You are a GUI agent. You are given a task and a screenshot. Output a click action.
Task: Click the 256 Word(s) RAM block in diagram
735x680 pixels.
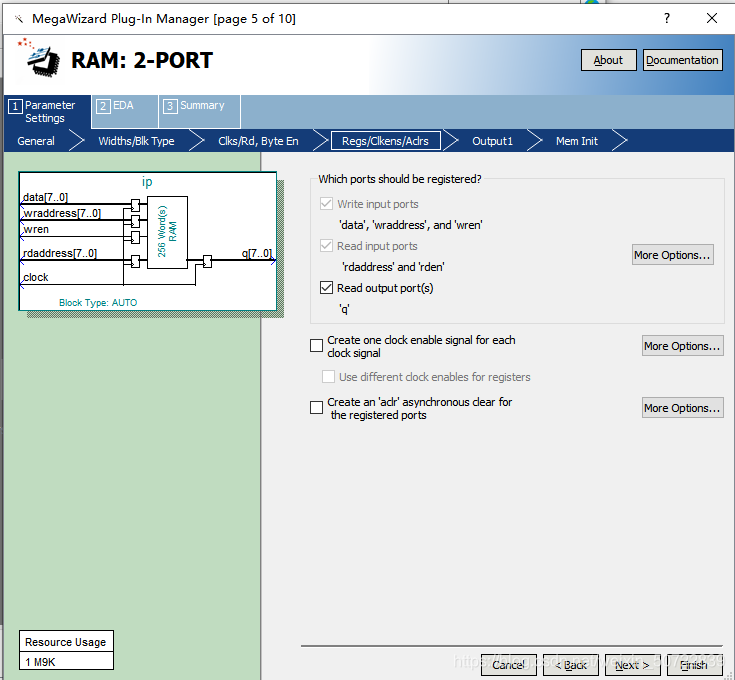[167, 232]
